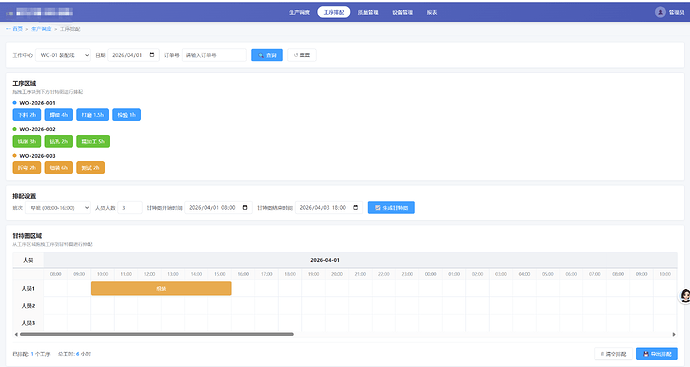Image resolution: width=690 pixels, height=367 pixels.
Task: Click the Gantt scrollbar left arrow
Action: (16, 334)
